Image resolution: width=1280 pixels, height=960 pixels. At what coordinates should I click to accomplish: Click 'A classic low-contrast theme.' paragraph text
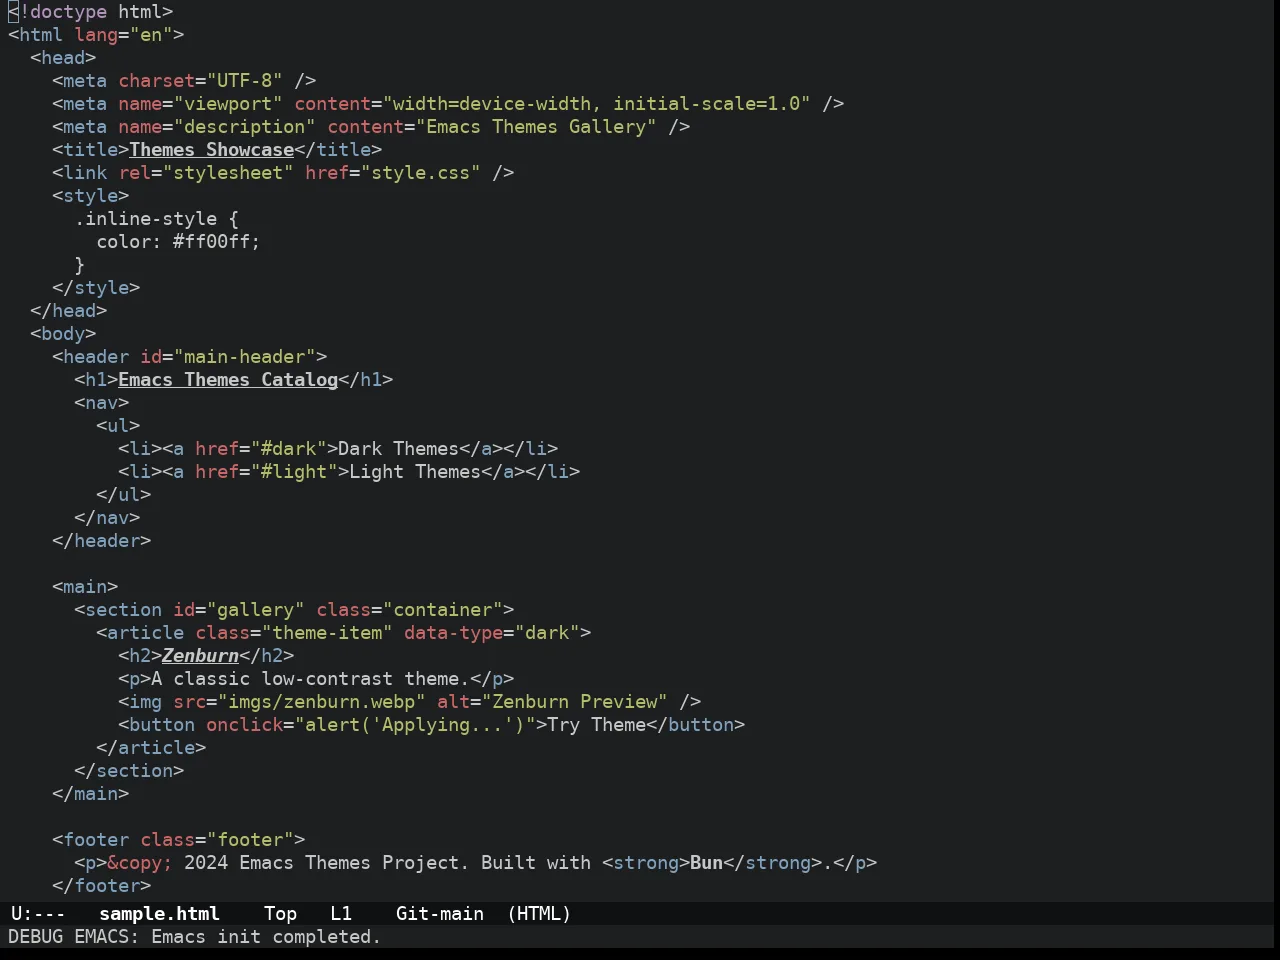pyautogui.click(x=311, y=678)
